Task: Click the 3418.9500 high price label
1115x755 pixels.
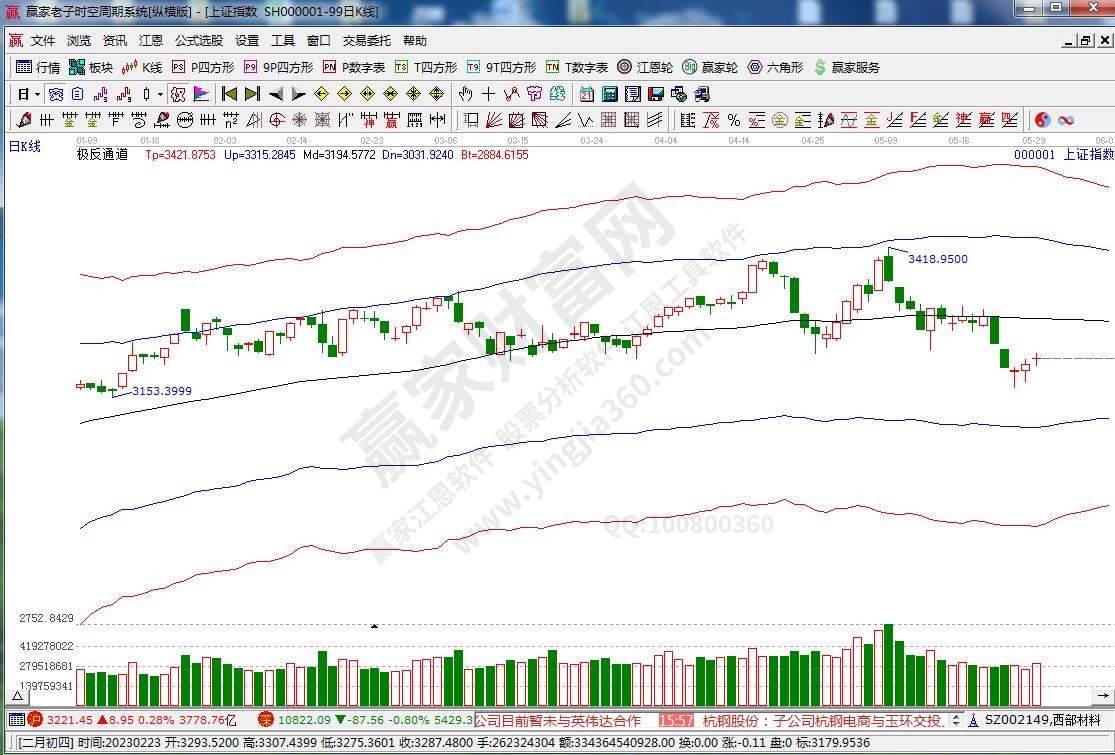Action: click(x=937, y=259)
